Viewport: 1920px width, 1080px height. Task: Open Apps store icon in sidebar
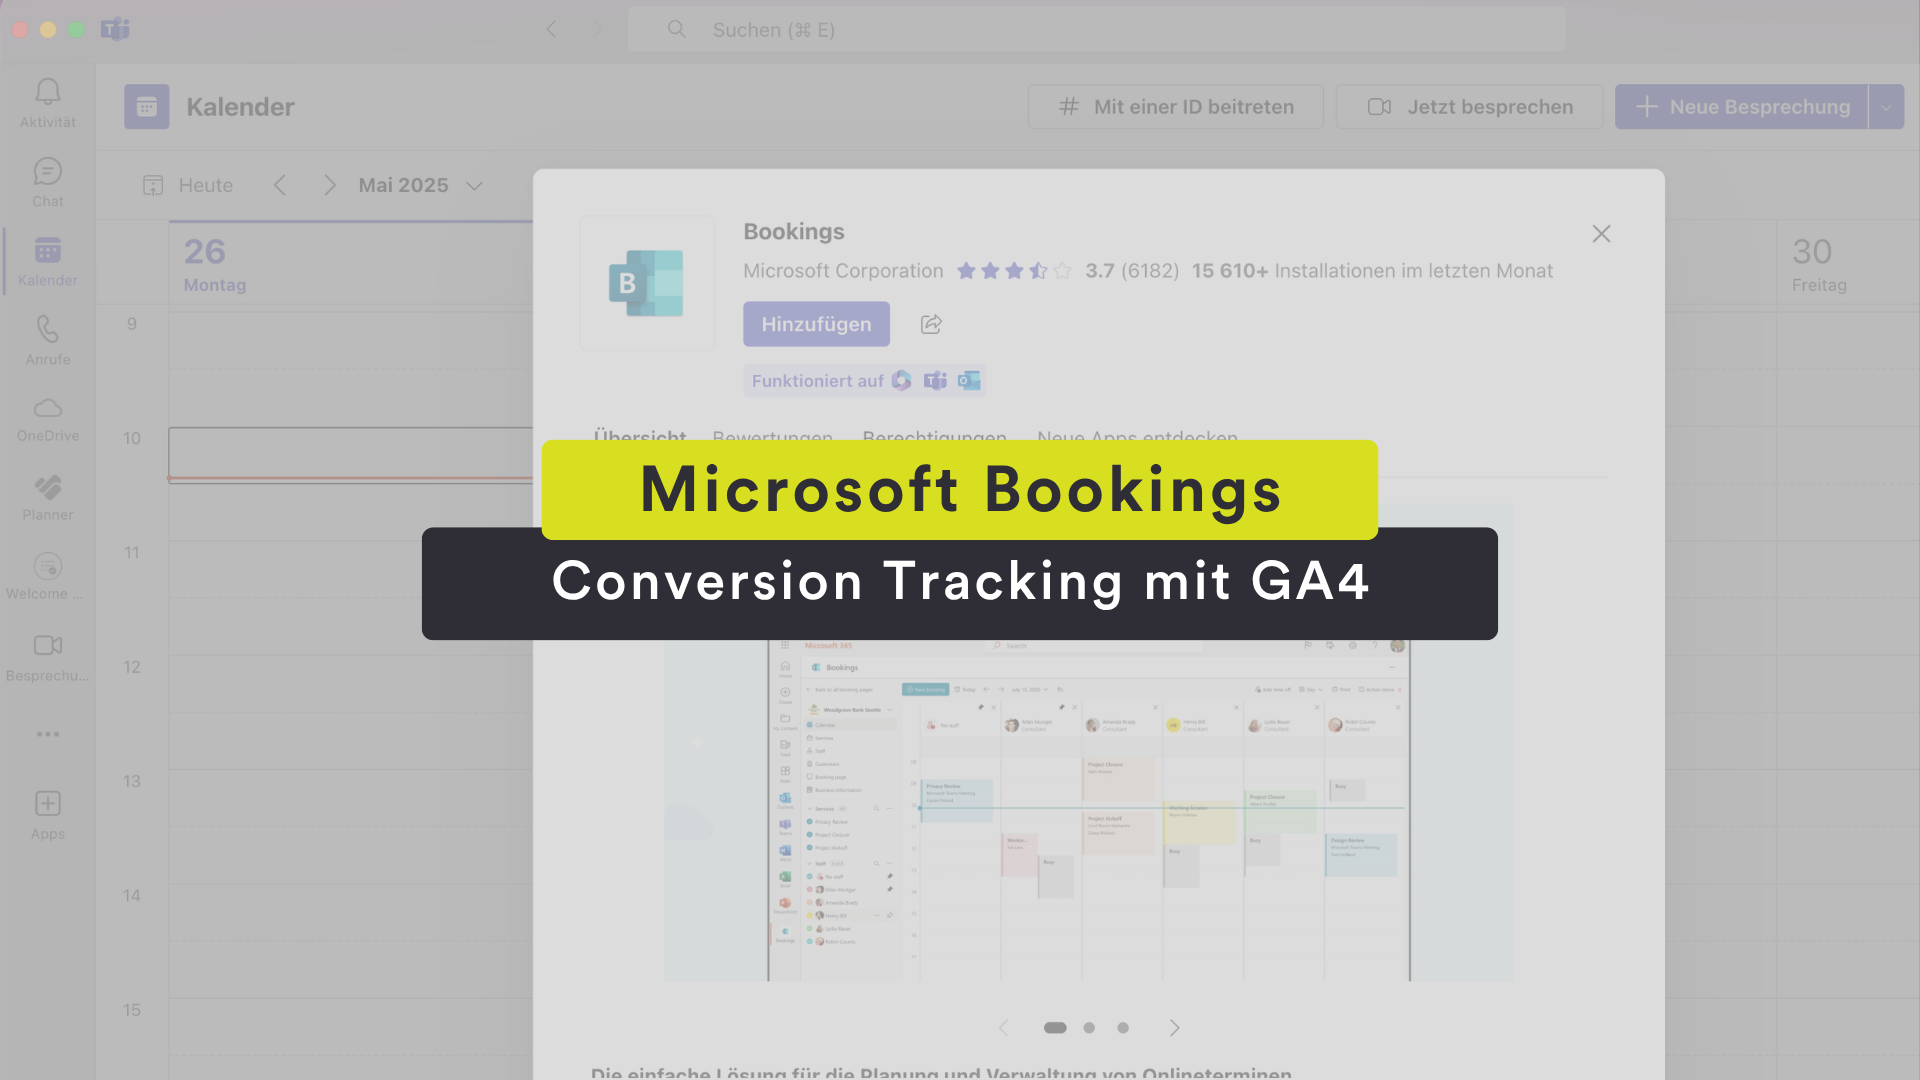pyautogui.click(x=48, y=815)
